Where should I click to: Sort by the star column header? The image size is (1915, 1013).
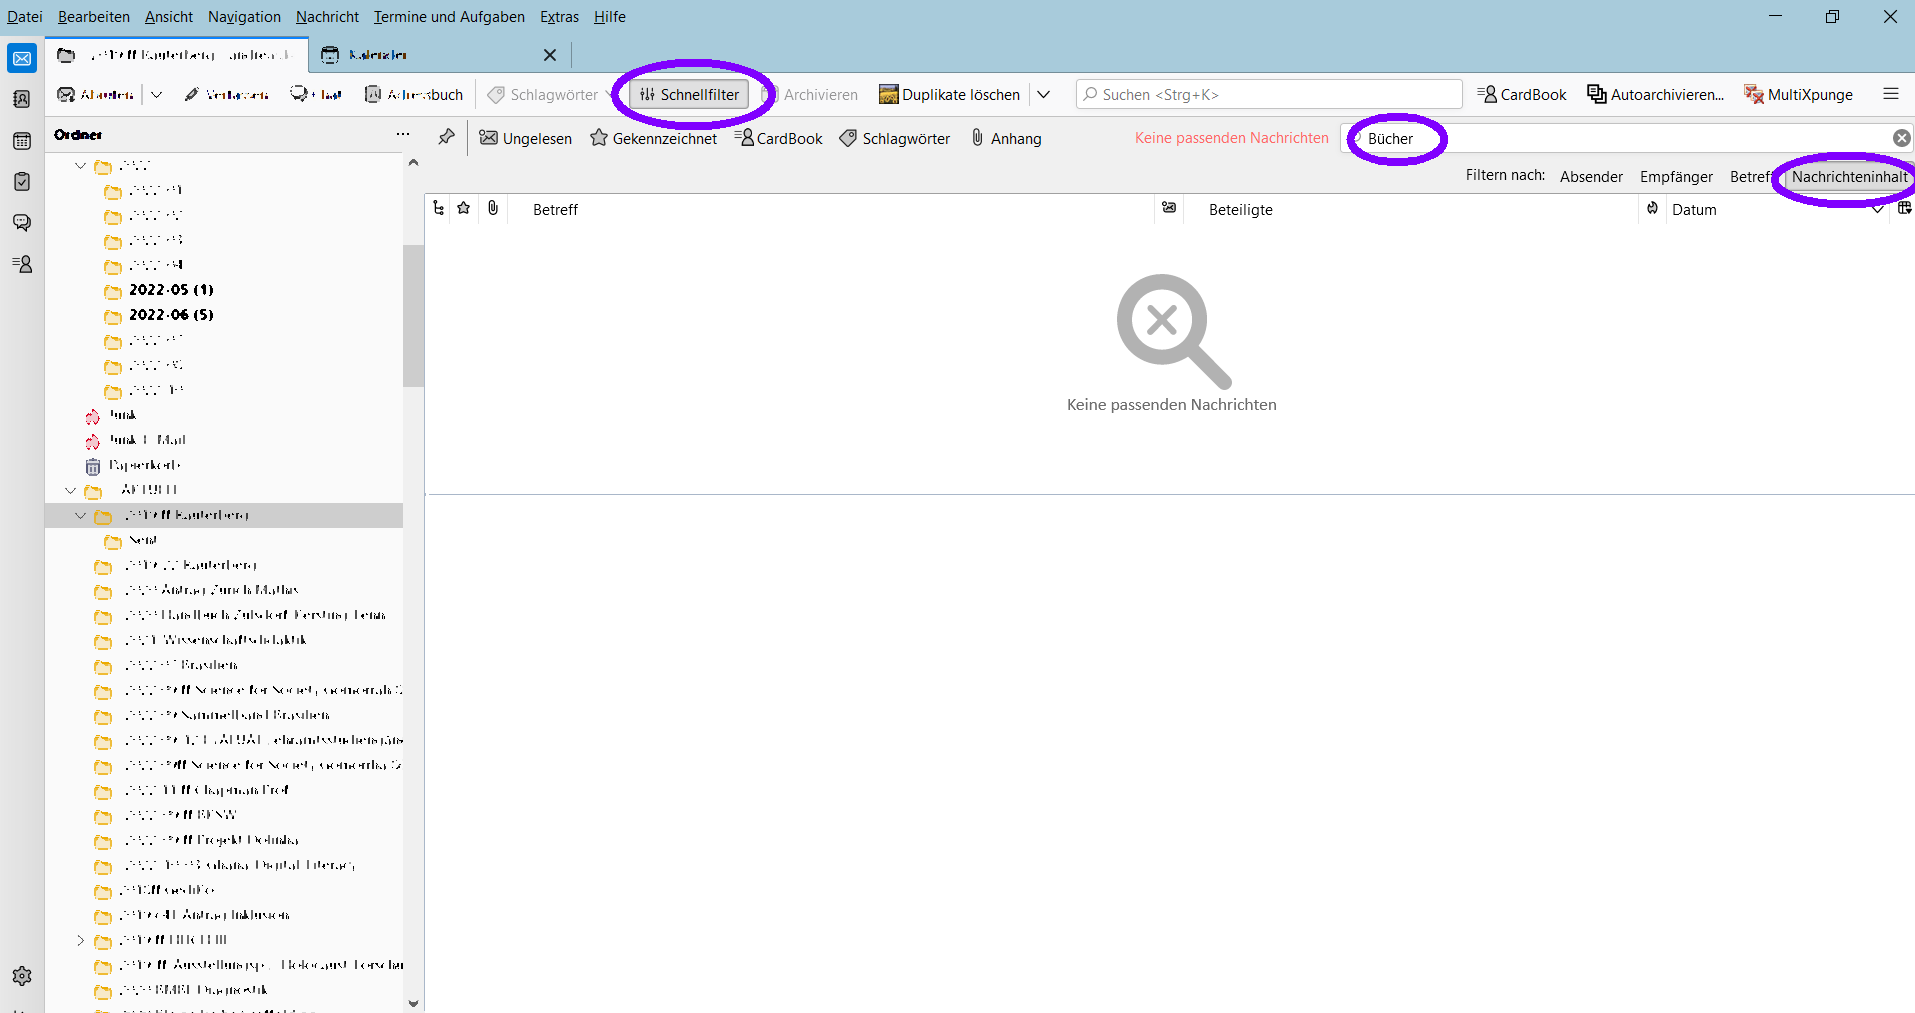pyautogui.click(x=464, y=208)
